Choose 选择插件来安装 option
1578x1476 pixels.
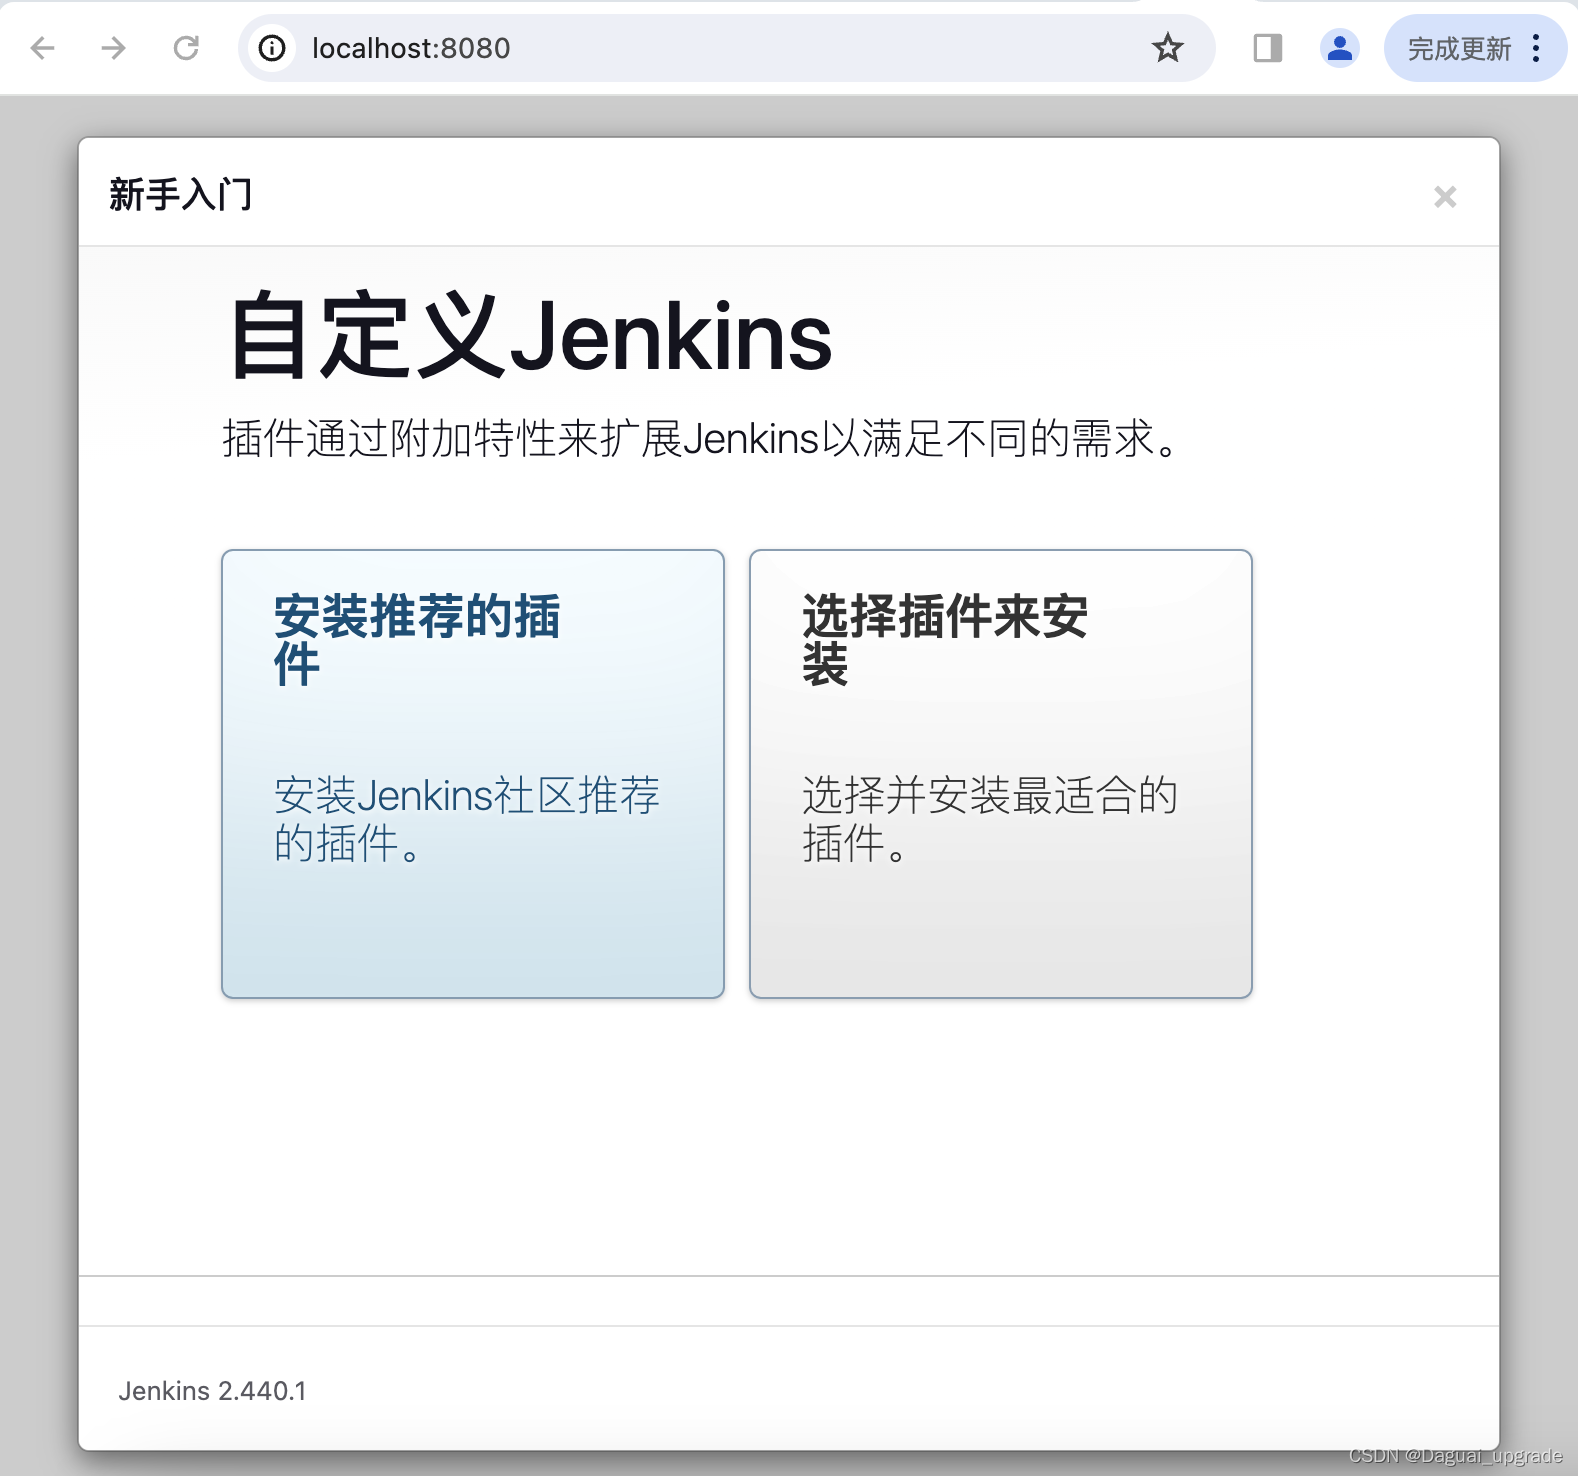(1001, 774)
